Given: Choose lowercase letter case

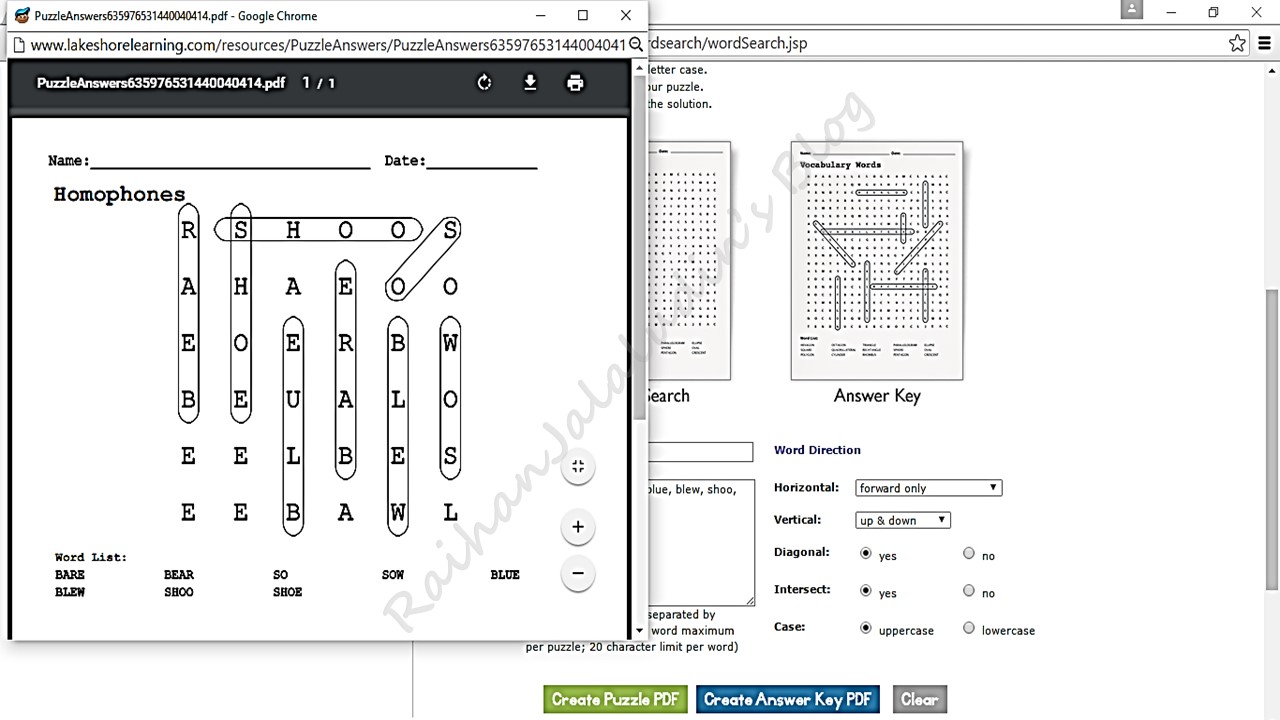Looking at the screenshot, I should [968, 628].
